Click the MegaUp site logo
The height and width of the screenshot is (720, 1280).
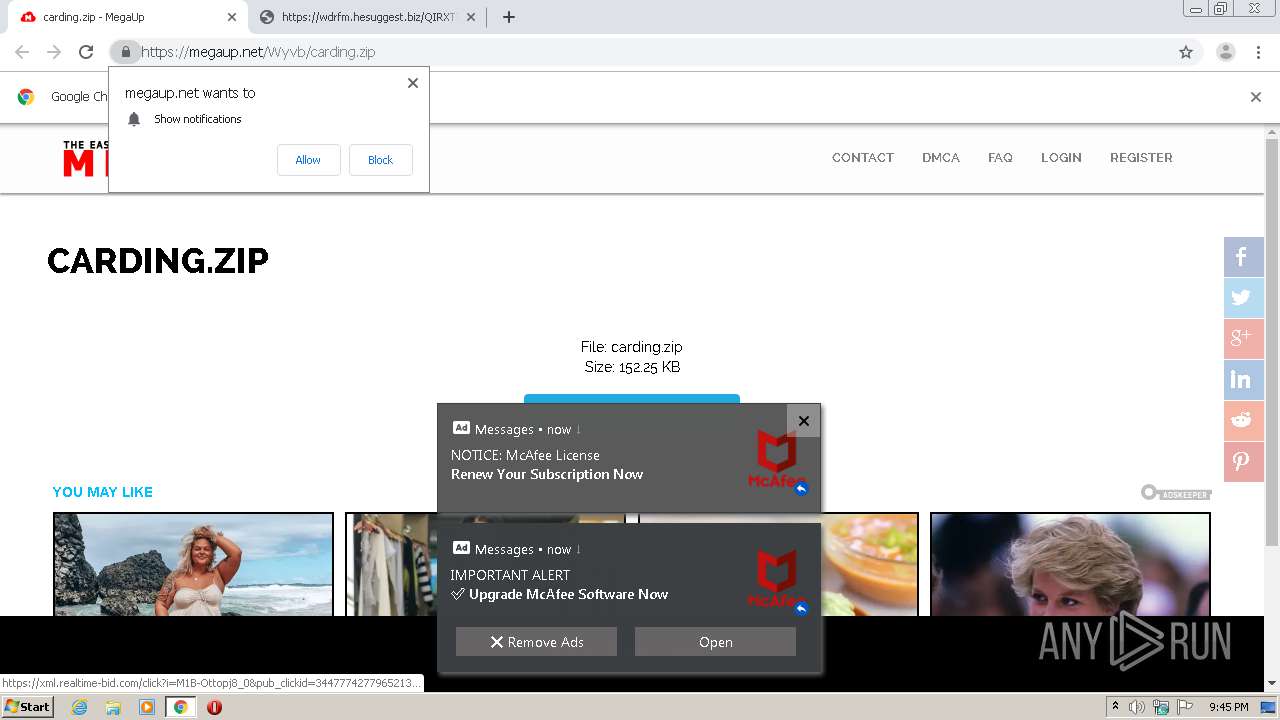[85, 159]
